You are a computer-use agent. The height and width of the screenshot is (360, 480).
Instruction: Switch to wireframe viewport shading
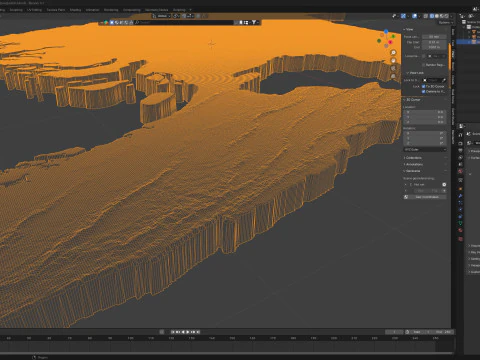point(432,16)
